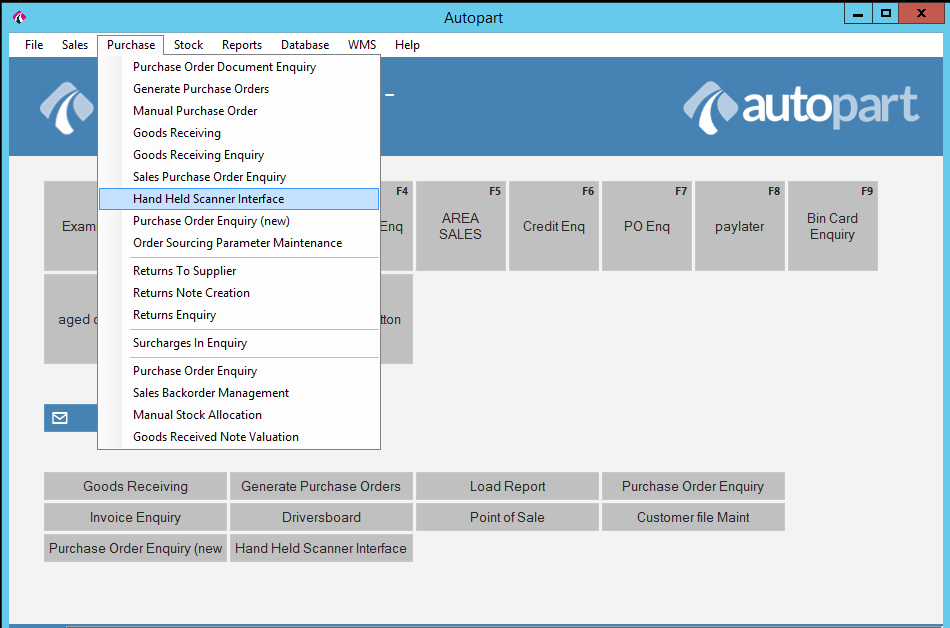Choose Purchase Order Enquiry menu entry
Image resolution: width=950 pixels, height=628 pixels.
(x=239, y=371)
